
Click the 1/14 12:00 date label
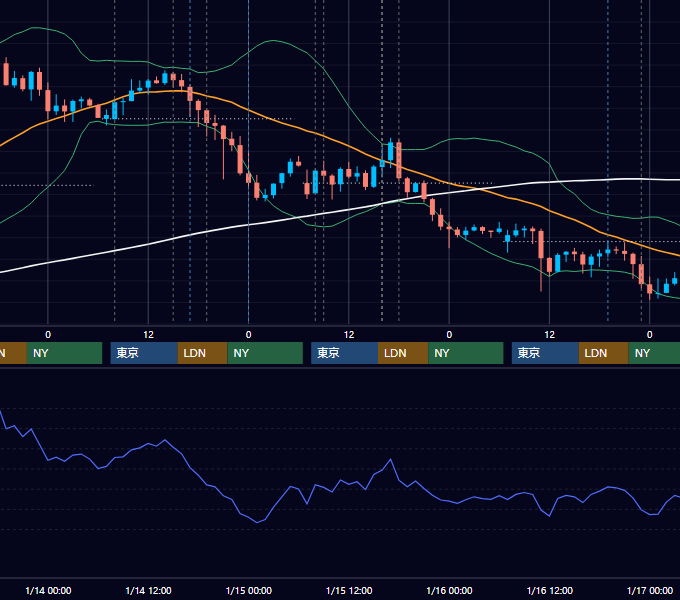[x=148, y=590]
